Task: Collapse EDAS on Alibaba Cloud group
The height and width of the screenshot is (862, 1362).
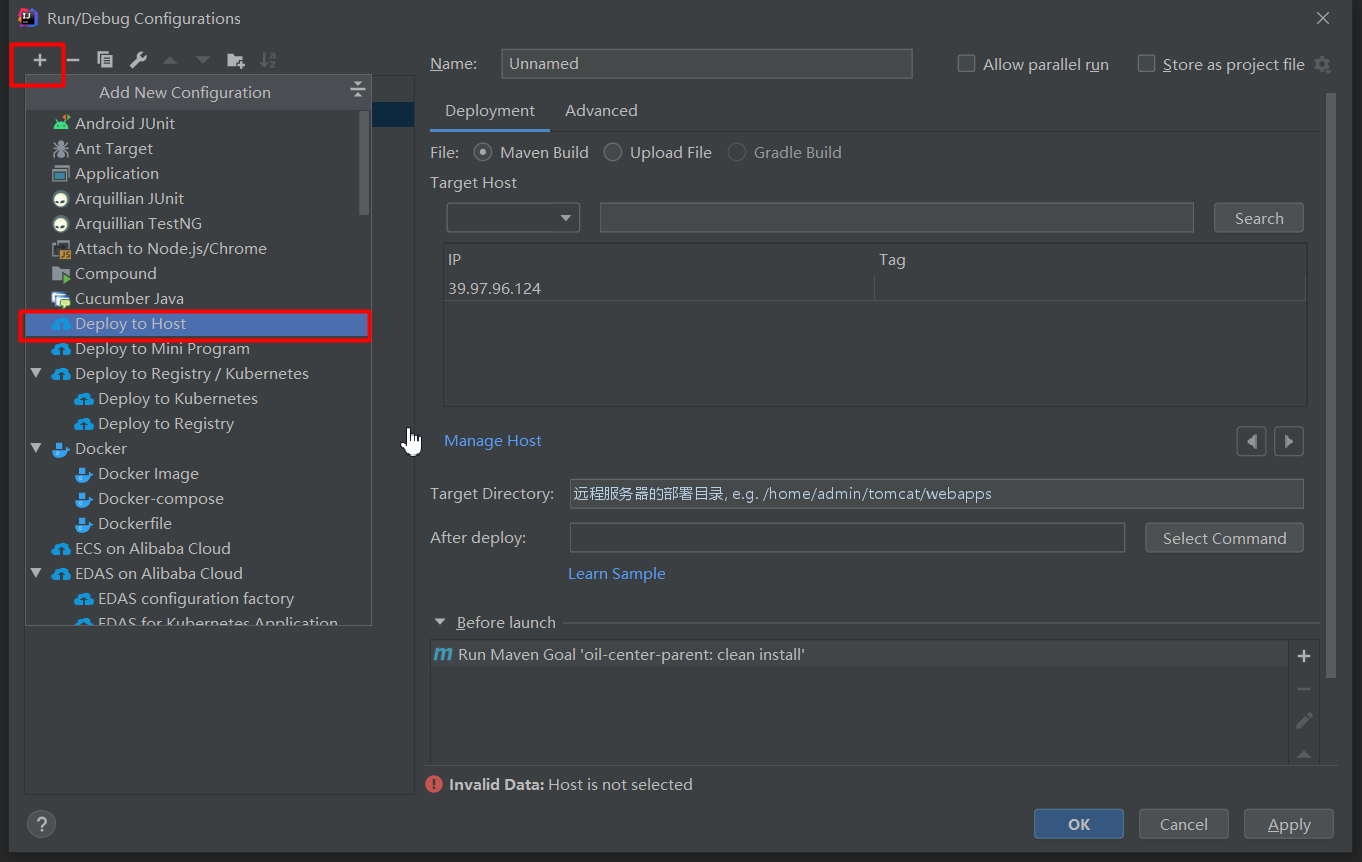Action: (37, 573)
